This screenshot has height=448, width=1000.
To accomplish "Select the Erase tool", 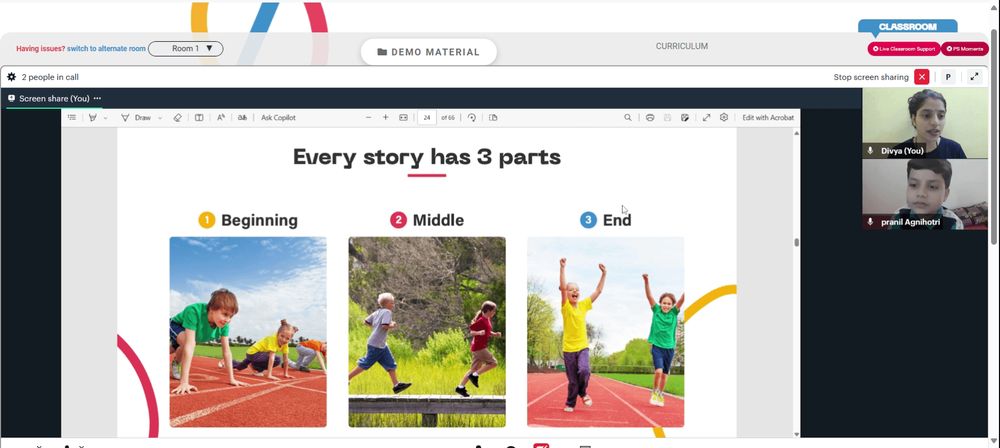I will pos(178,117).
